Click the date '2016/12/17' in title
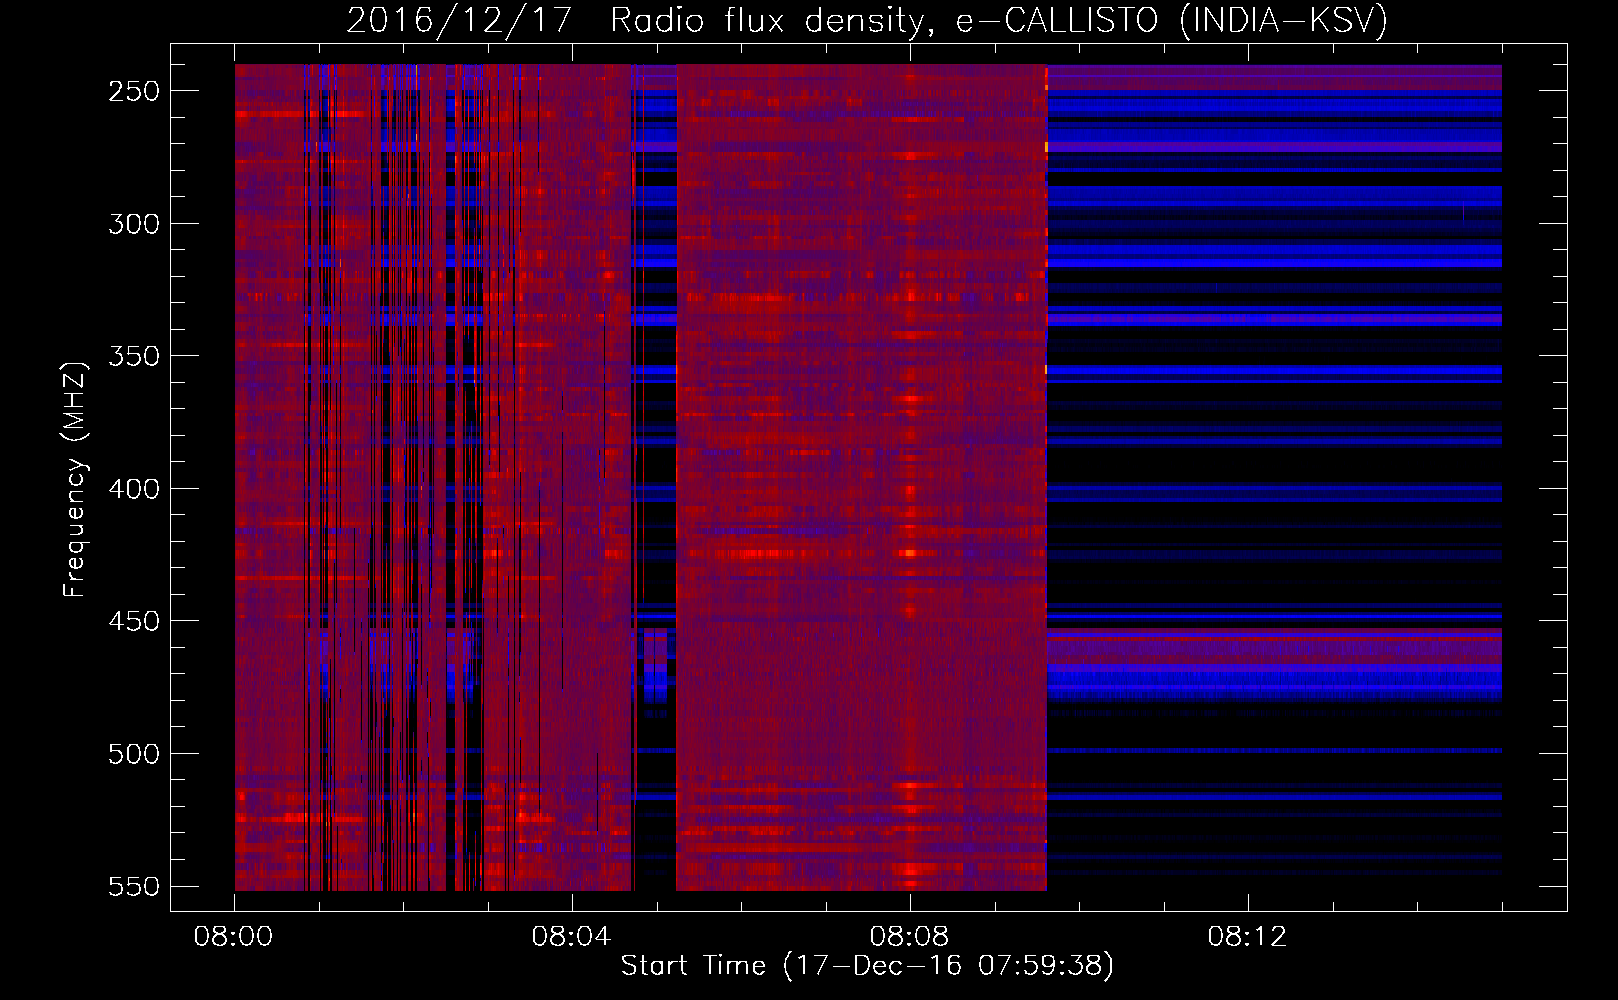Screen dimensions: 1618x1000 459,21
